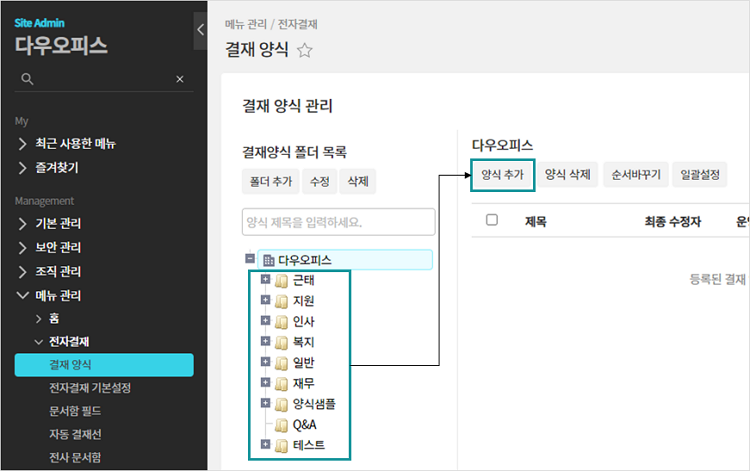
Task: Favorite the 결재 양식 page via star icon
Action: click(305, 50)
